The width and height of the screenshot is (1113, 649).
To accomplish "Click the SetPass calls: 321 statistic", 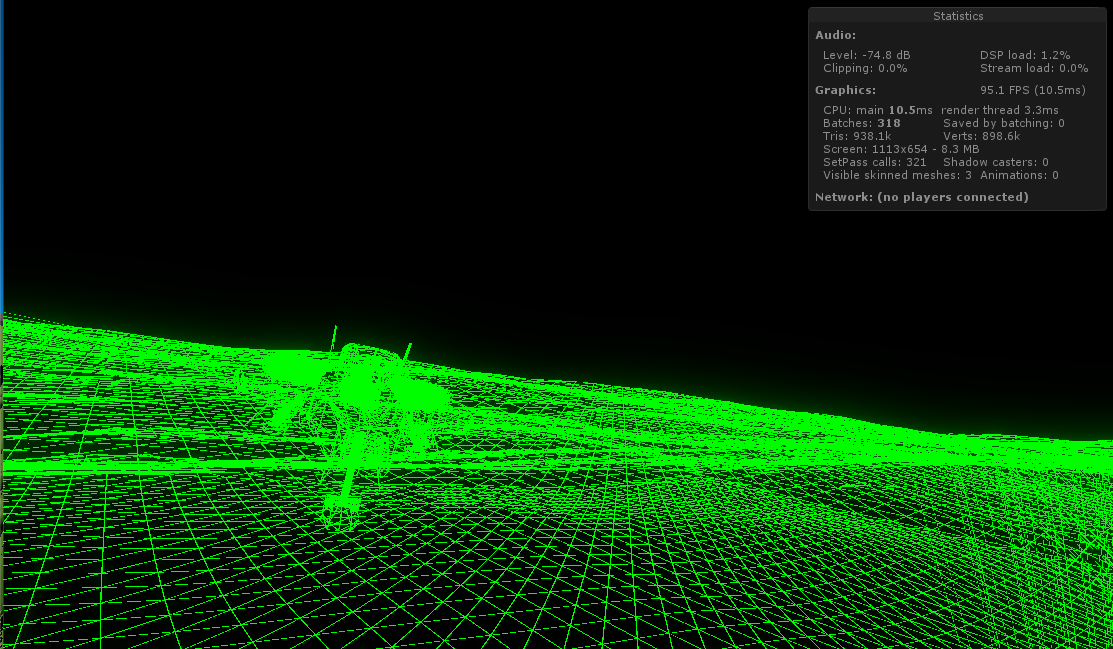I will (x=874, y=162).
